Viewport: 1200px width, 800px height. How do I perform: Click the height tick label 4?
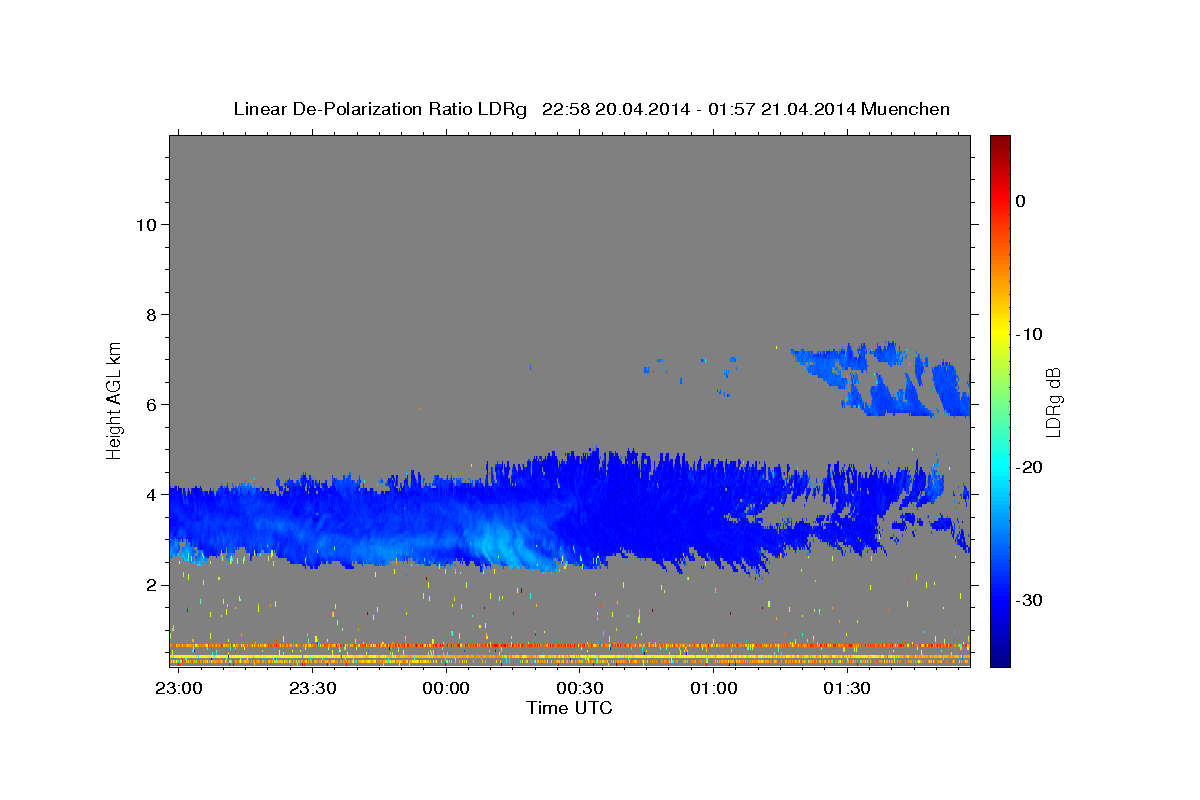tap(152, 494)
